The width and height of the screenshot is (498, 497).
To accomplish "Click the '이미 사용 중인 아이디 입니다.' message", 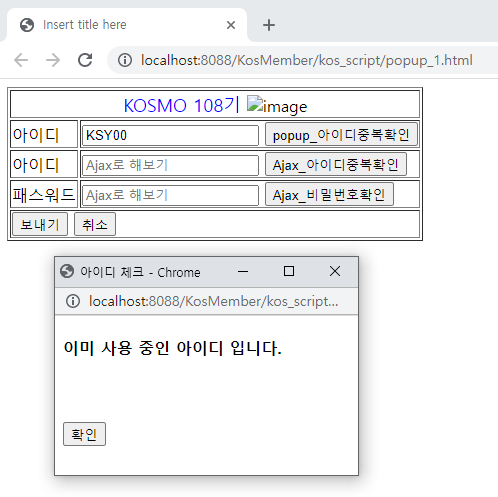I will [x=173, y=348].
